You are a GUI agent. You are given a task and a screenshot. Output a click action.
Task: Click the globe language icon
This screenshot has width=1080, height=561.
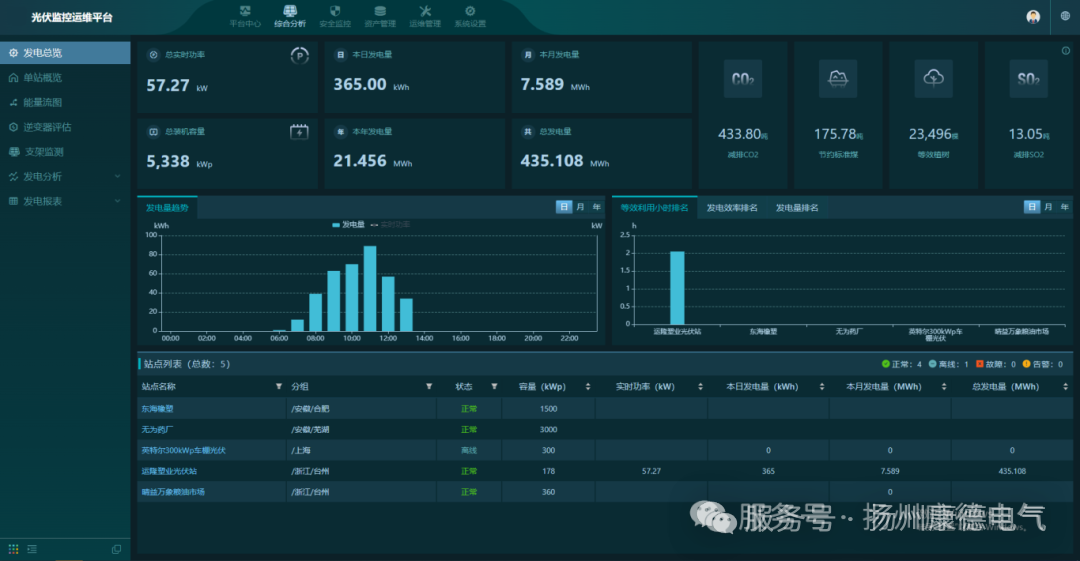[x=1064, y=17]
